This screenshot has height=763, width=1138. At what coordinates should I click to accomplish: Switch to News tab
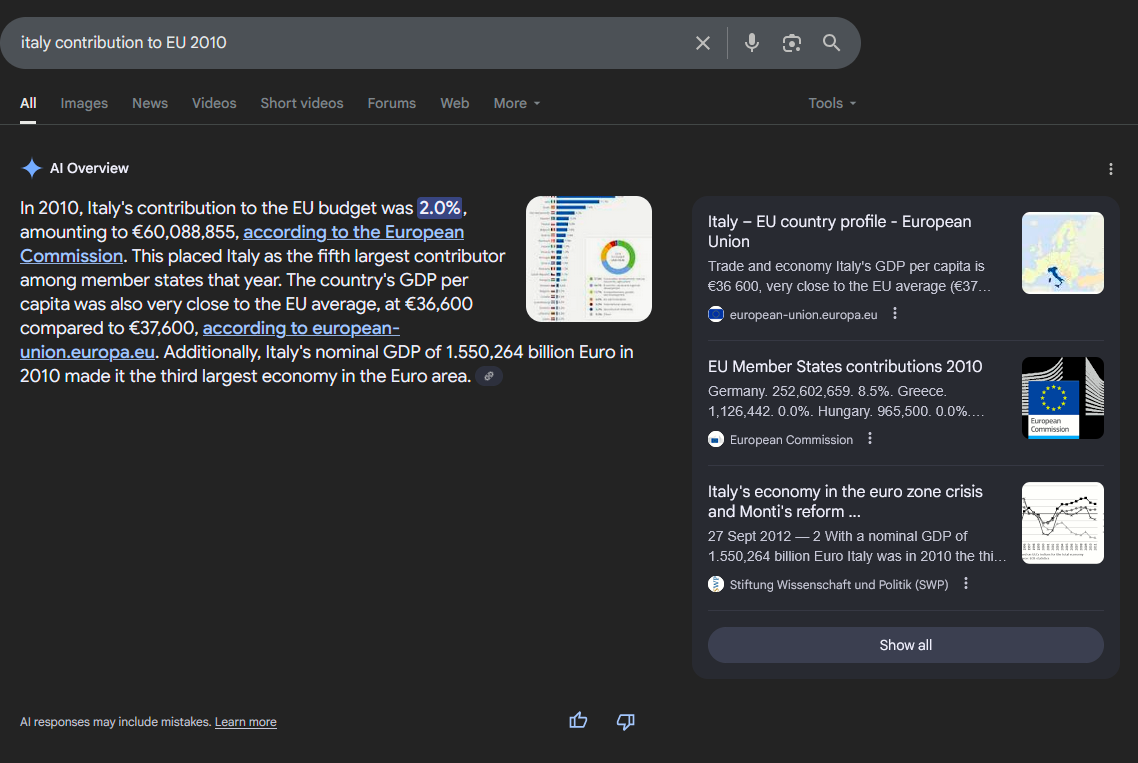pos(150,103)
